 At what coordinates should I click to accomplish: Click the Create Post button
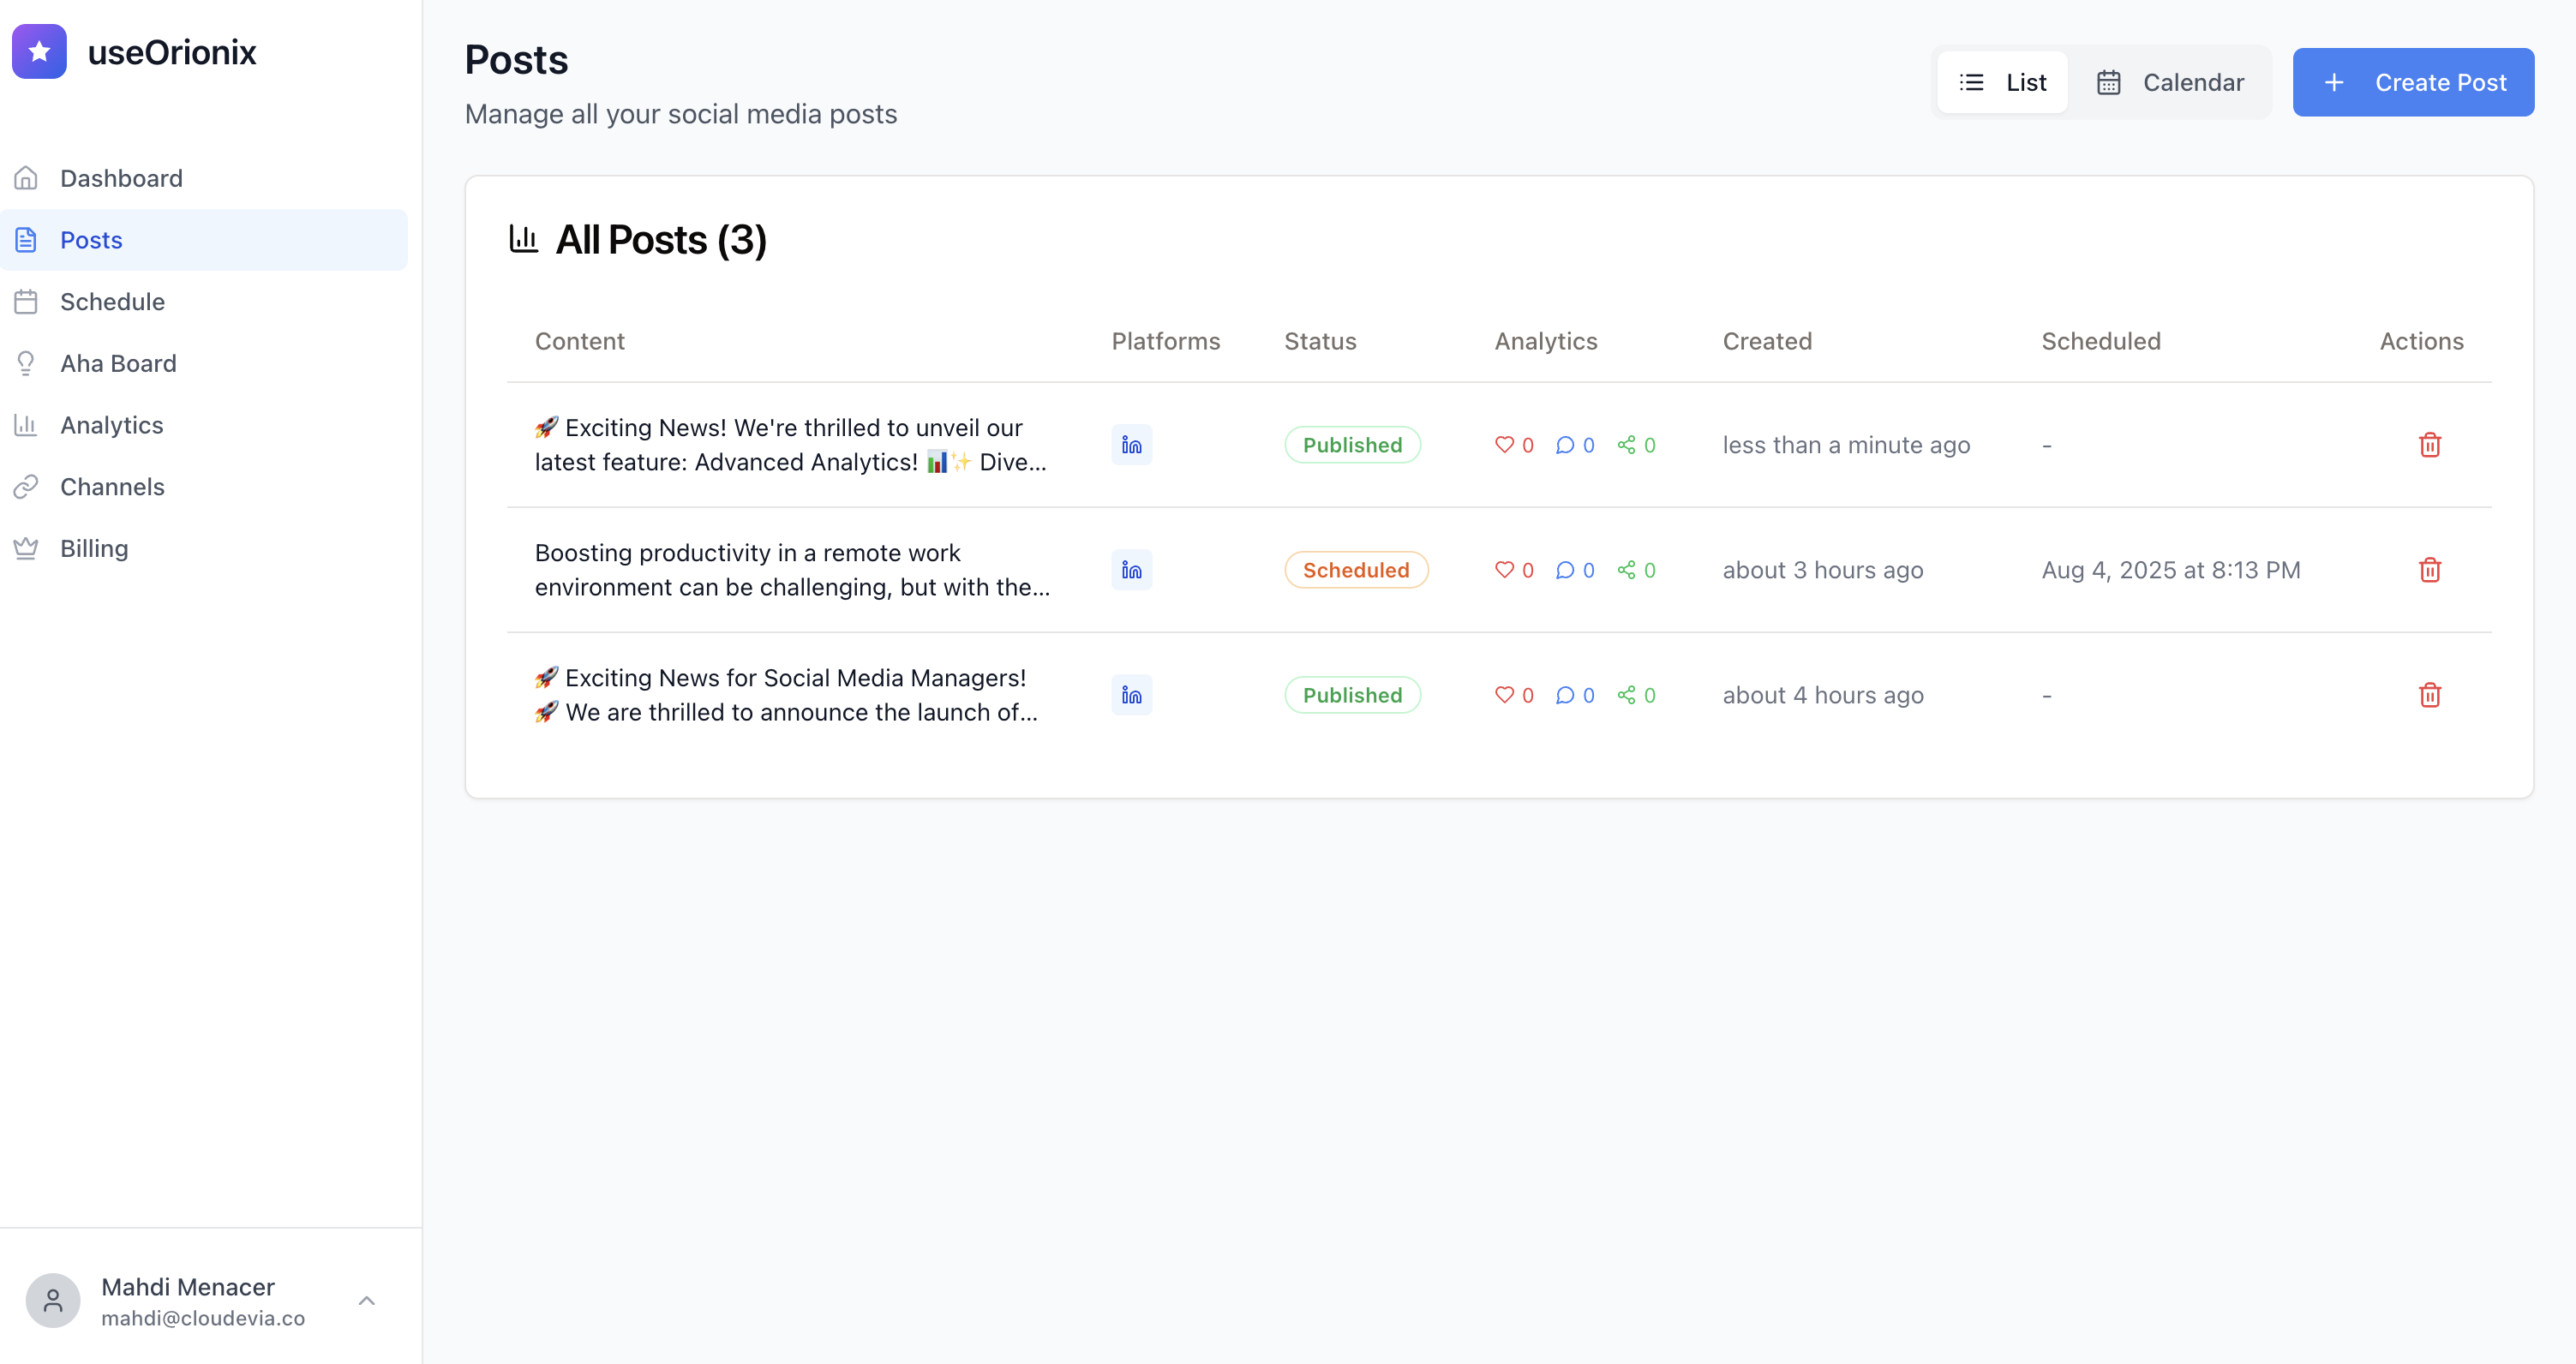(2412, 82)
